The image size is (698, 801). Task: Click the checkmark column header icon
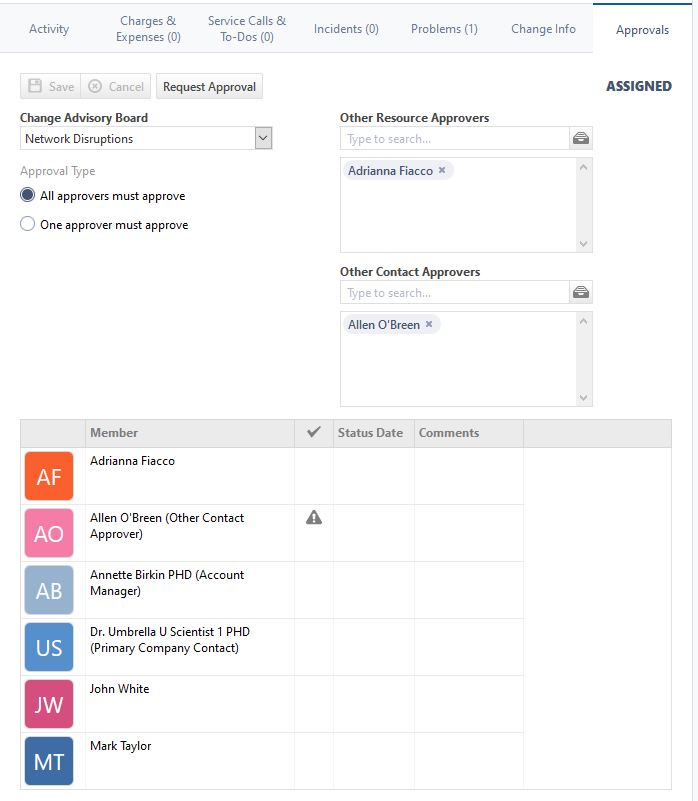point(314,432)
